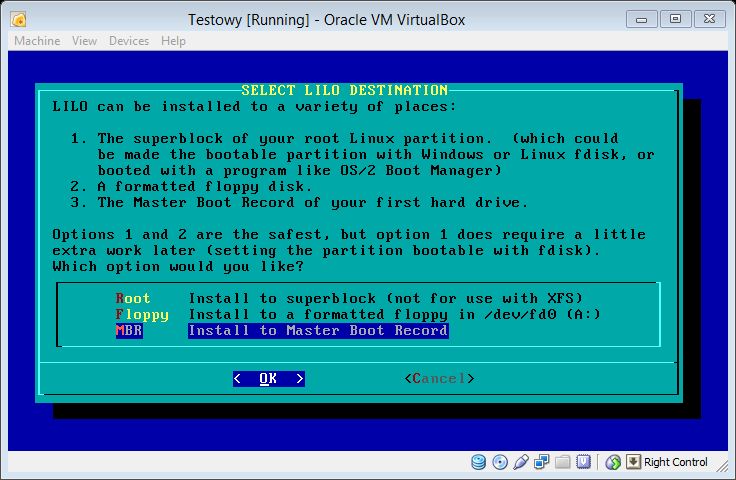
Task: Click the shared folders status icon
Action: coord(562,462)
